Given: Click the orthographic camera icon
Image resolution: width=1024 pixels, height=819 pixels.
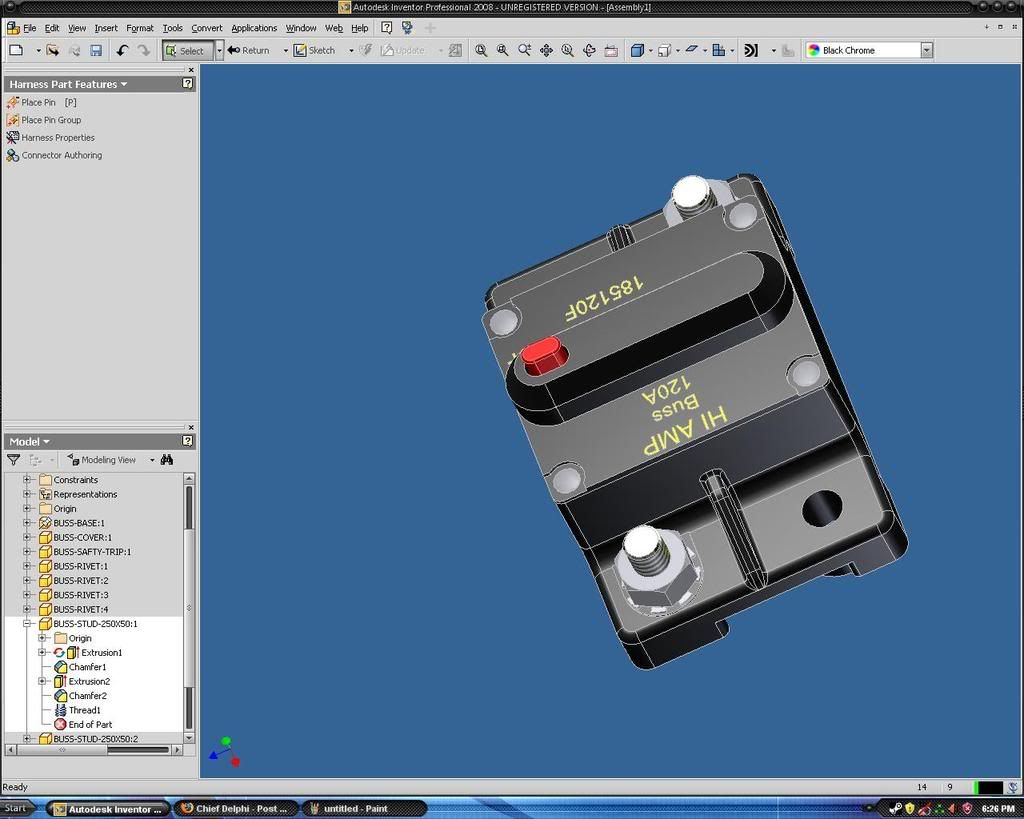Looking at the screenshot, I should [664, 50].
